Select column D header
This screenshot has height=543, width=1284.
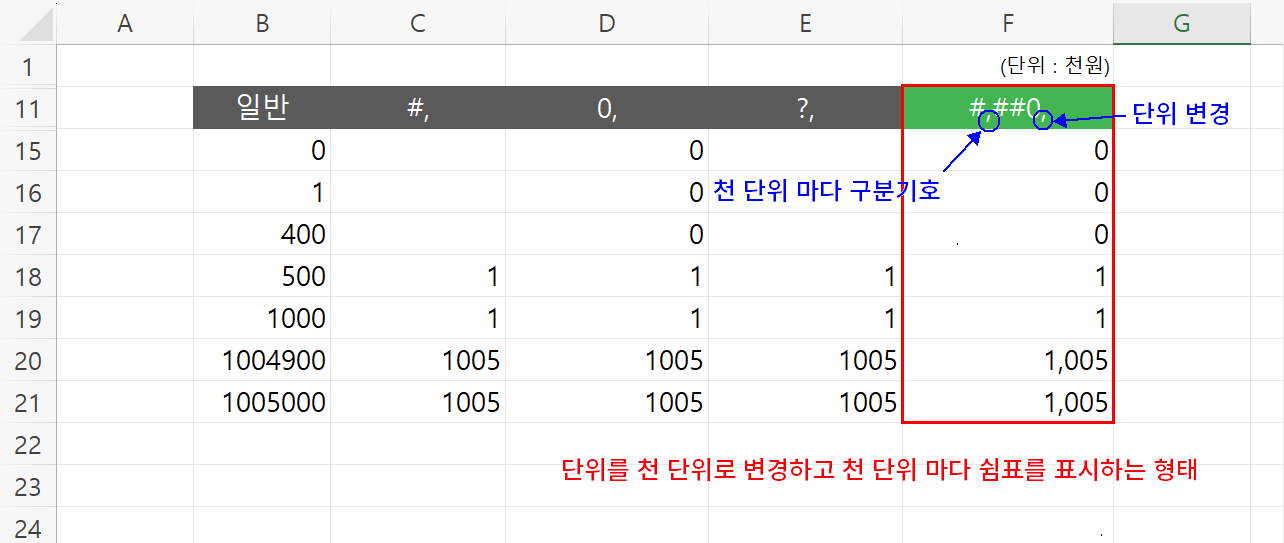pyautogui.click(x=607, y=23)
